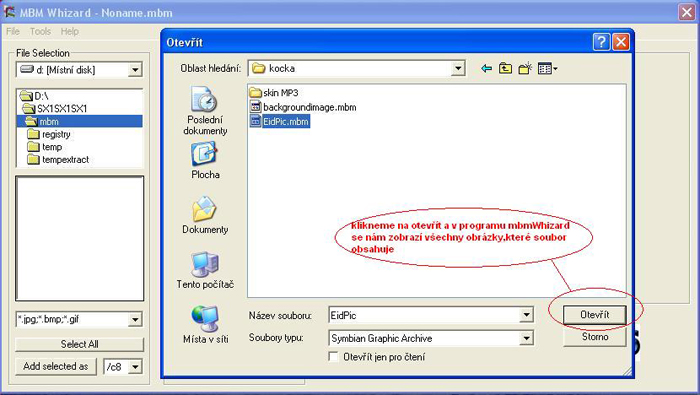Viewport: 700px width, 395px height.
Task: Open the *.jpg;*.bmp;*.gif filter dropdown
Action: (135, 319)
